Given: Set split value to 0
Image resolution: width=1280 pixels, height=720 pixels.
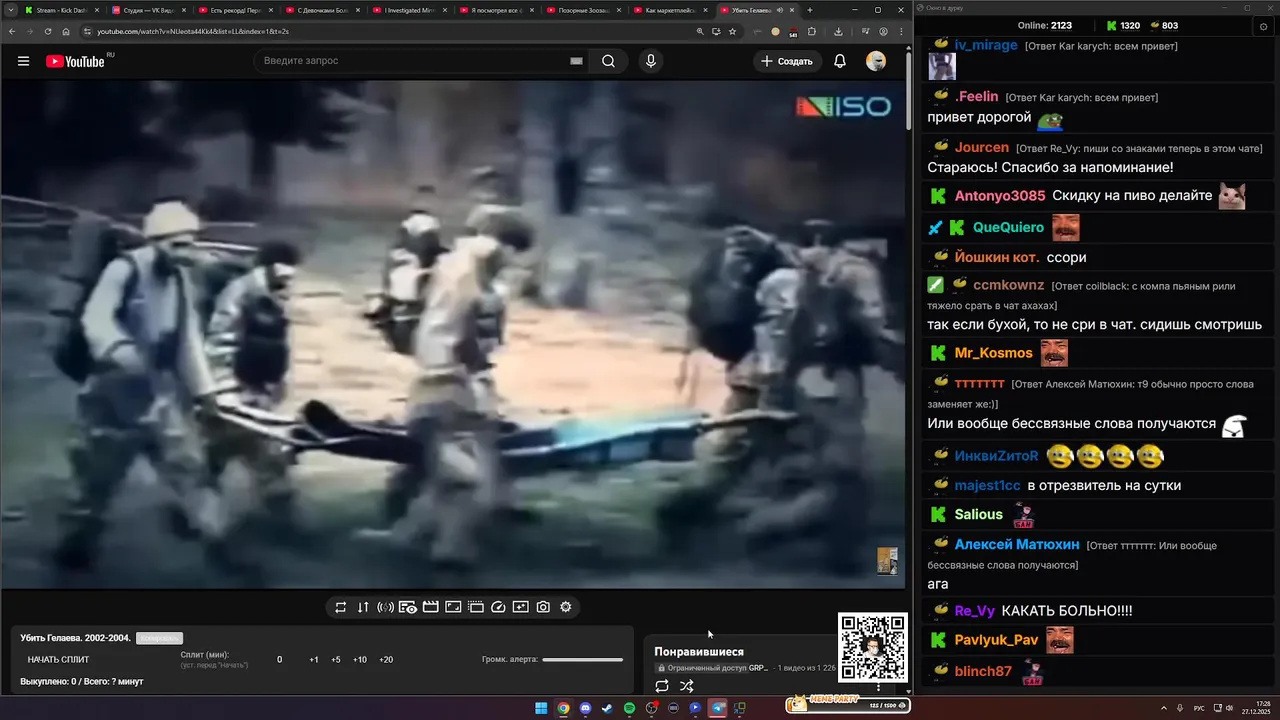Looking at the screenshot, I should 279,660.
